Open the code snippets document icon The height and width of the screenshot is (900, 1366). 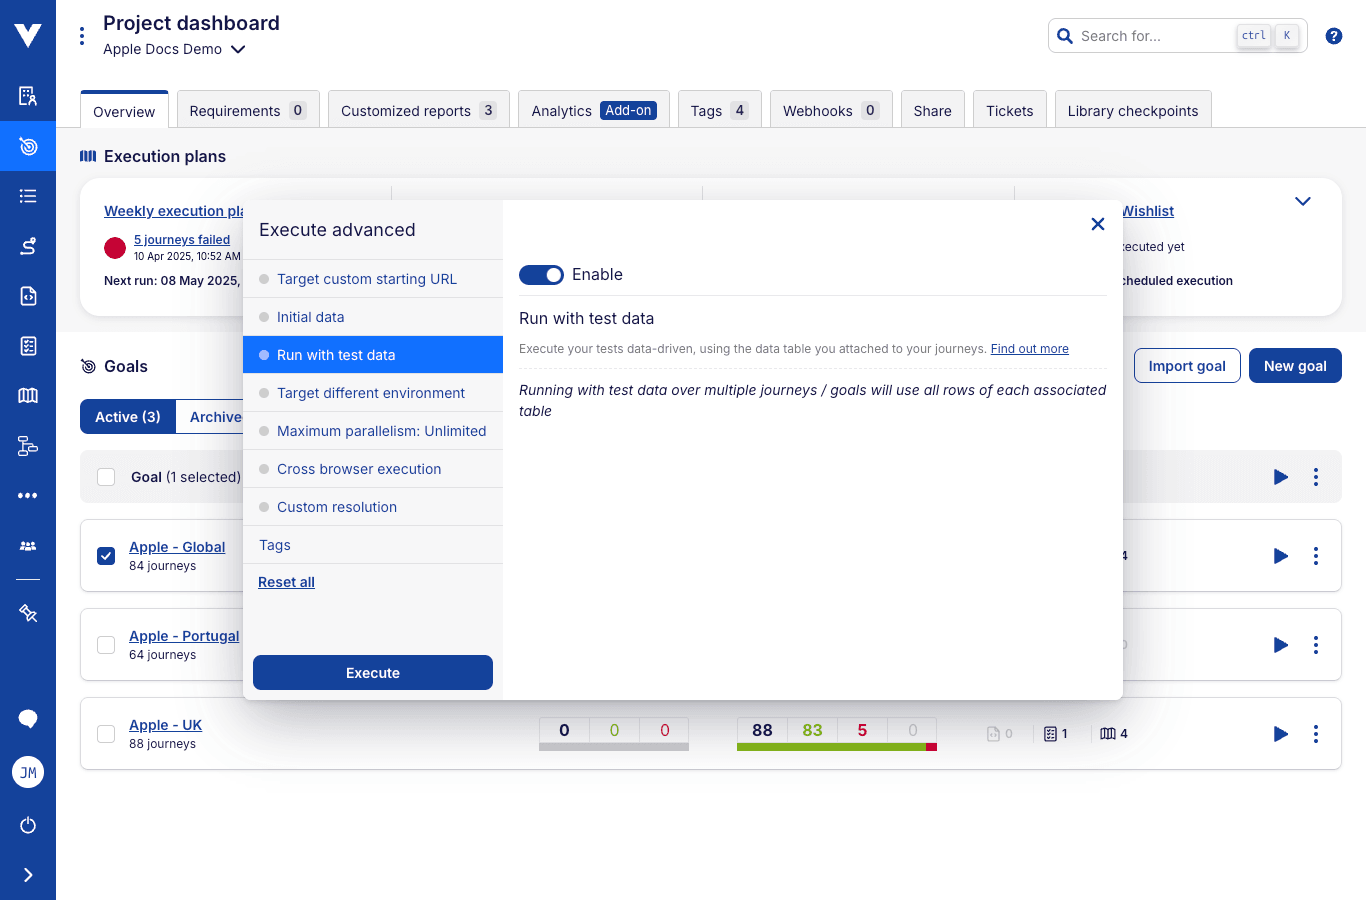pyautogui.click(x=28, y=296)
